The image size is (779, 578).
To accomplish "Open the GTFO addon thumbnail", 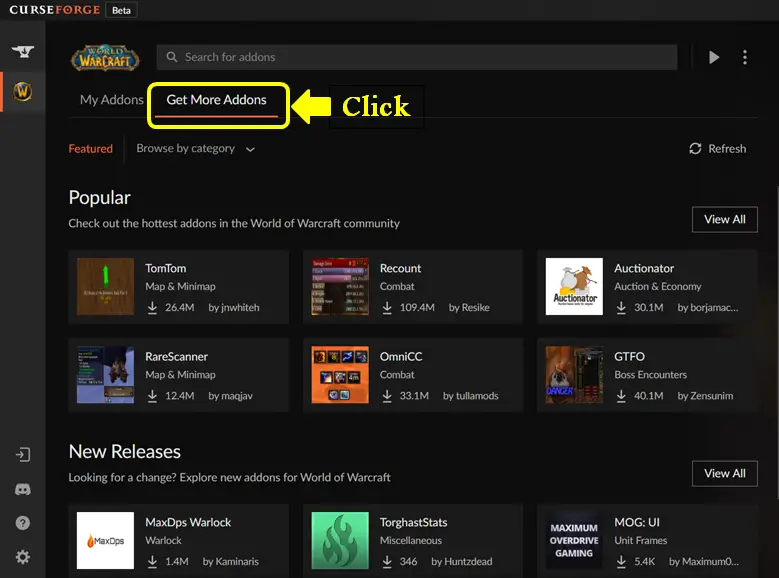I will pyautogui.click(x=574, y=375).
